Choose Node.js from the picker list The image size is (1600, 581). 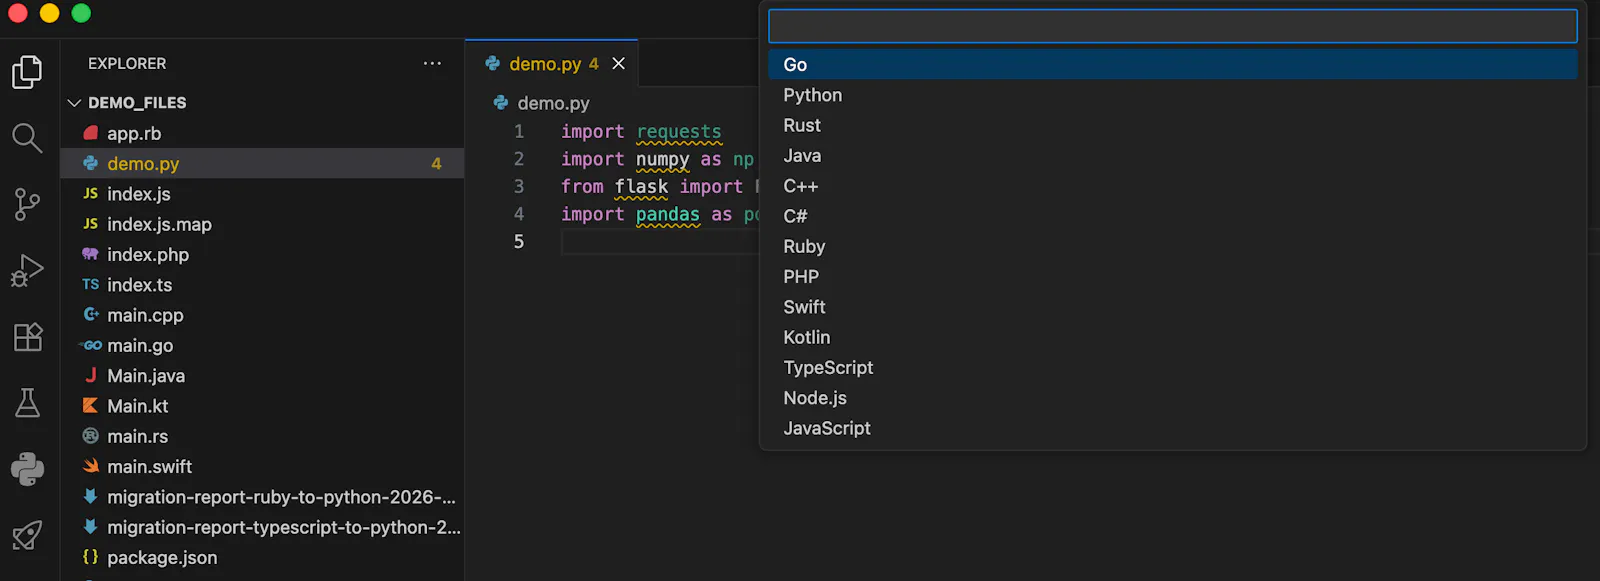pyautogui.click(x=1172, y=398)
